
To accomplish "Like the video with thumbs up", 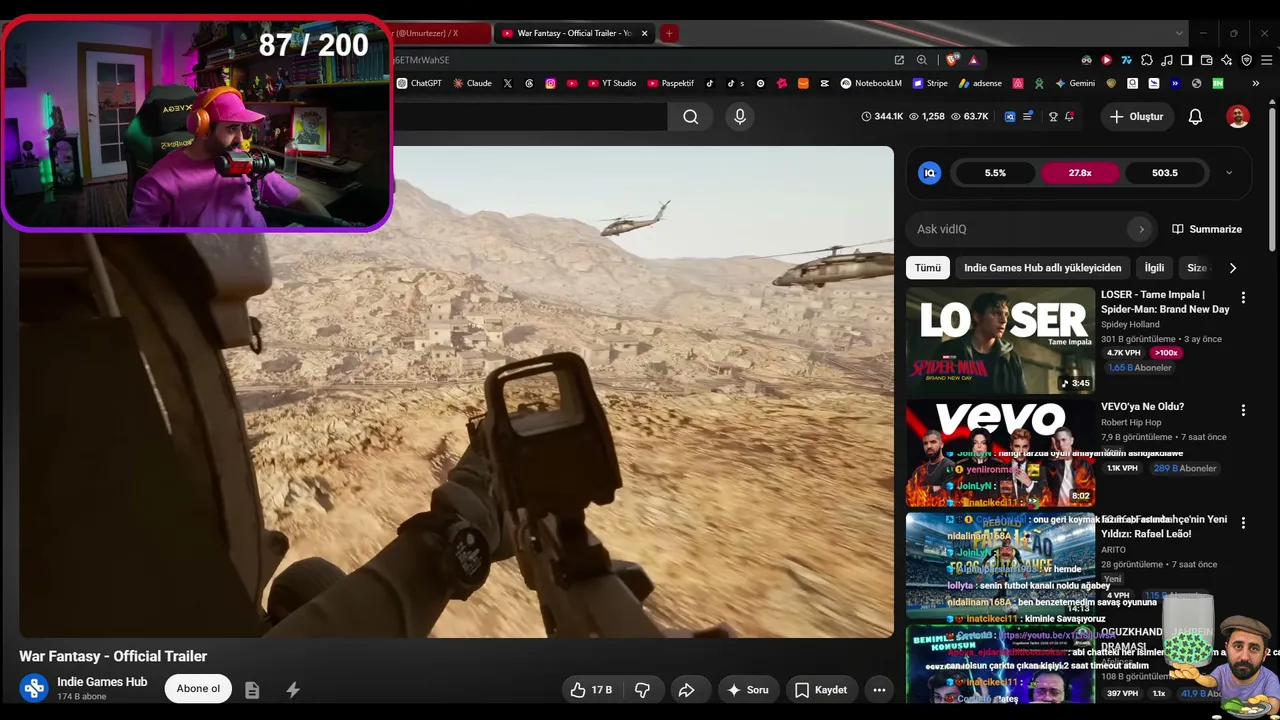I will (591, 690).
